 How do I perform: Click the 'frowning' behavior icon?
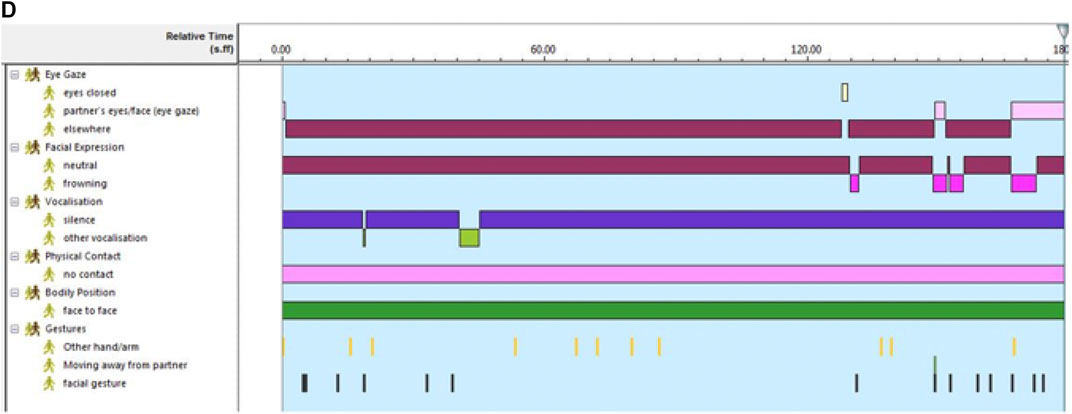[48, 184]
